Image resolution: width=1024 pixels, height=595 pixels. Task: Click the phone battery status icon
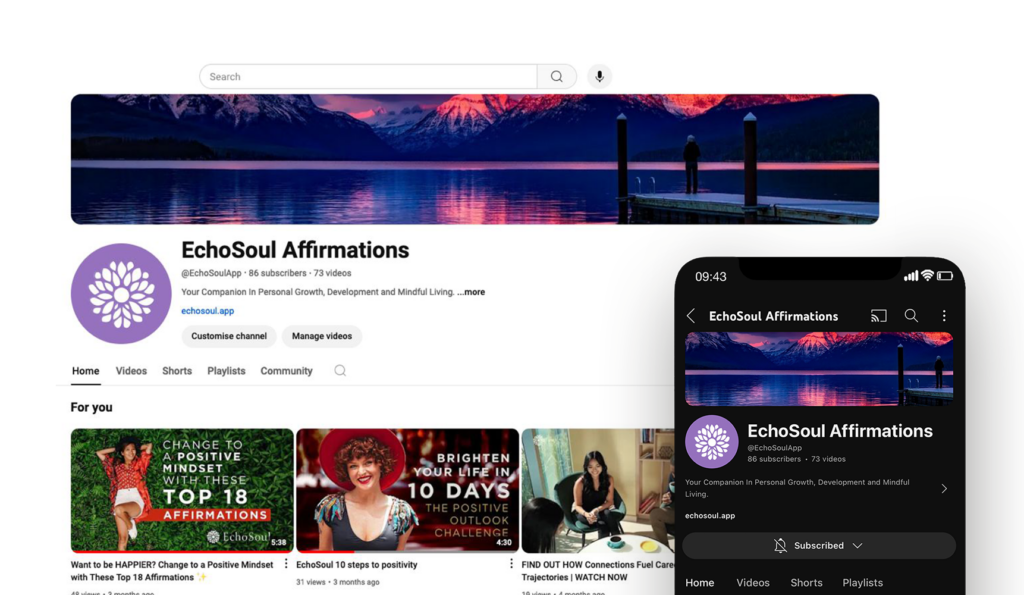tap(945, 276)
